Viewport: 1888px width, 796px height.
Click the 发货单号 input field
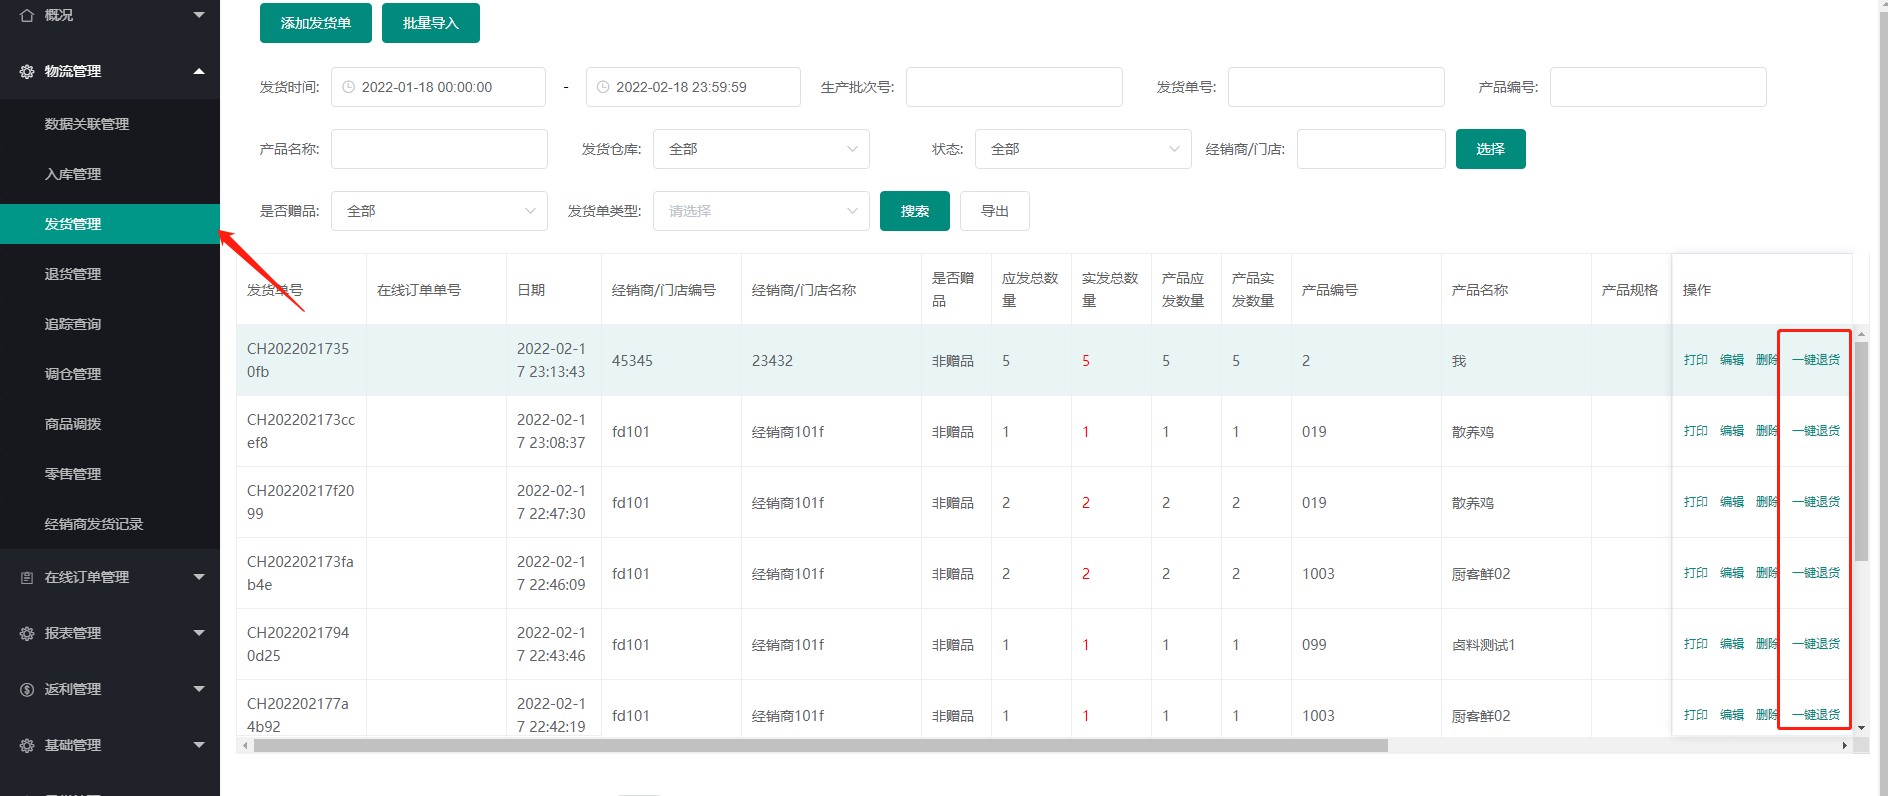click(x=1336, y=87)
